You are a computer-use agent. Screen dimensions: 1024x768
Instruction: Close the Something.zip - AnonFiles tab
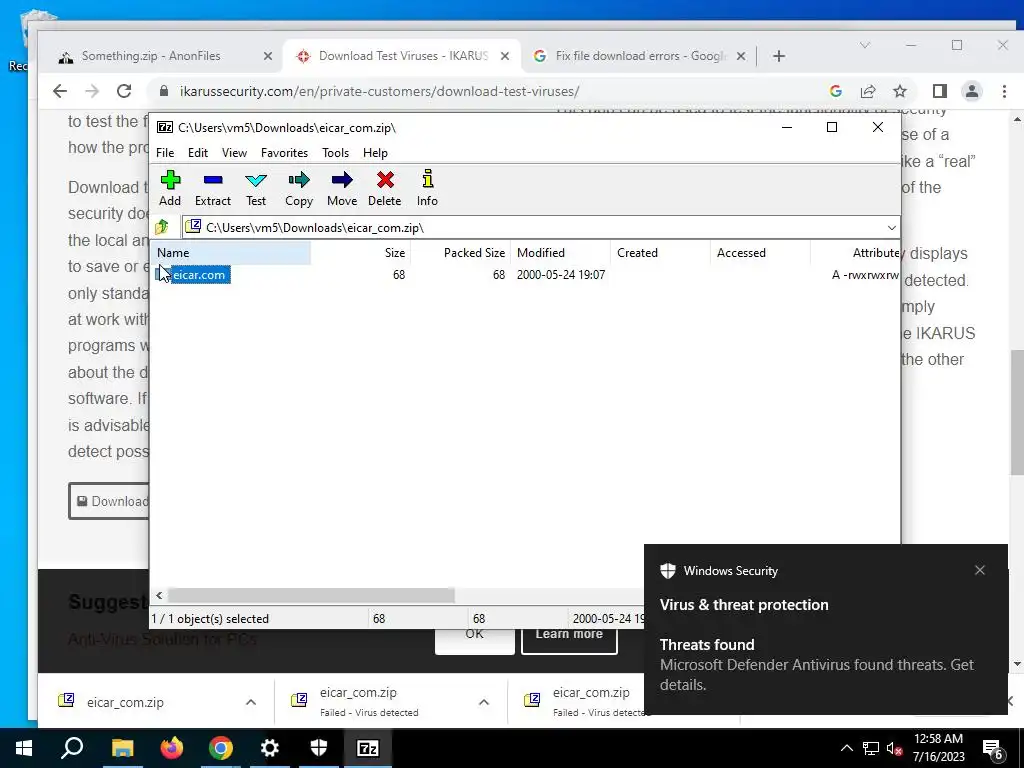pyautogui.click(x=268, y=56)
